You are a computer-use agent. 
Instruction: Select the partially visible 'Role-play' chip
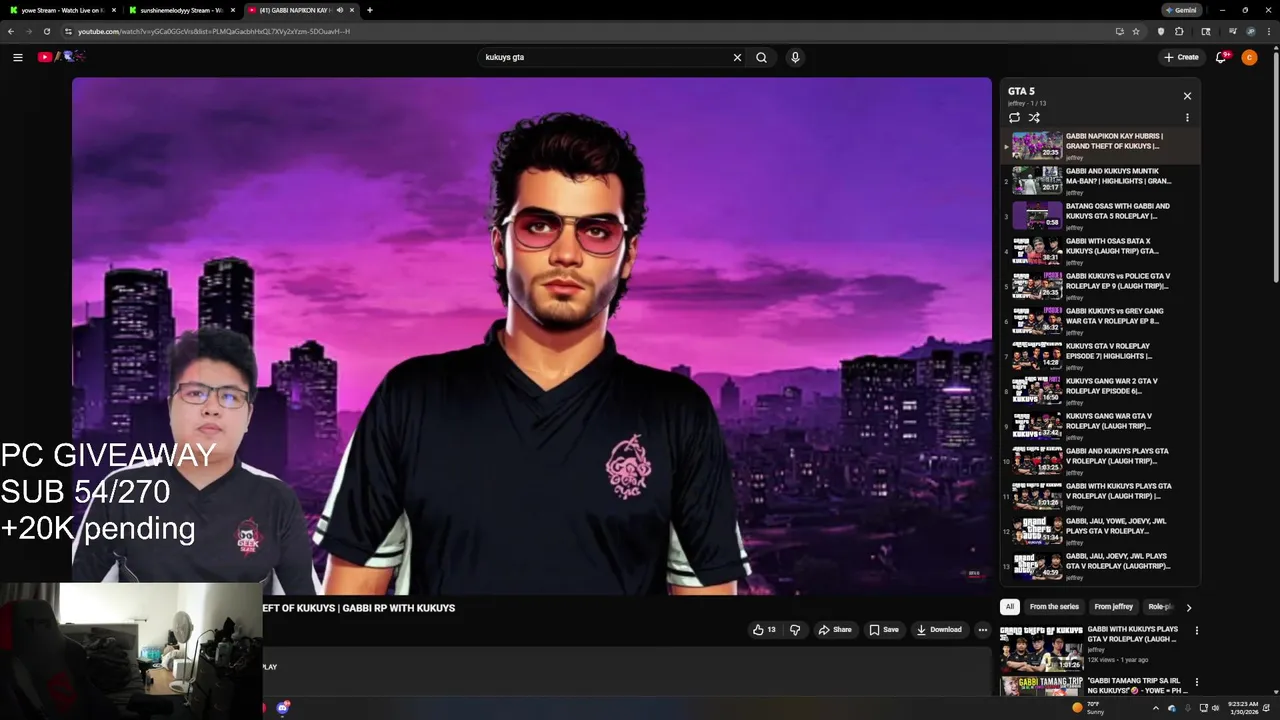[x=1160, y=607]
